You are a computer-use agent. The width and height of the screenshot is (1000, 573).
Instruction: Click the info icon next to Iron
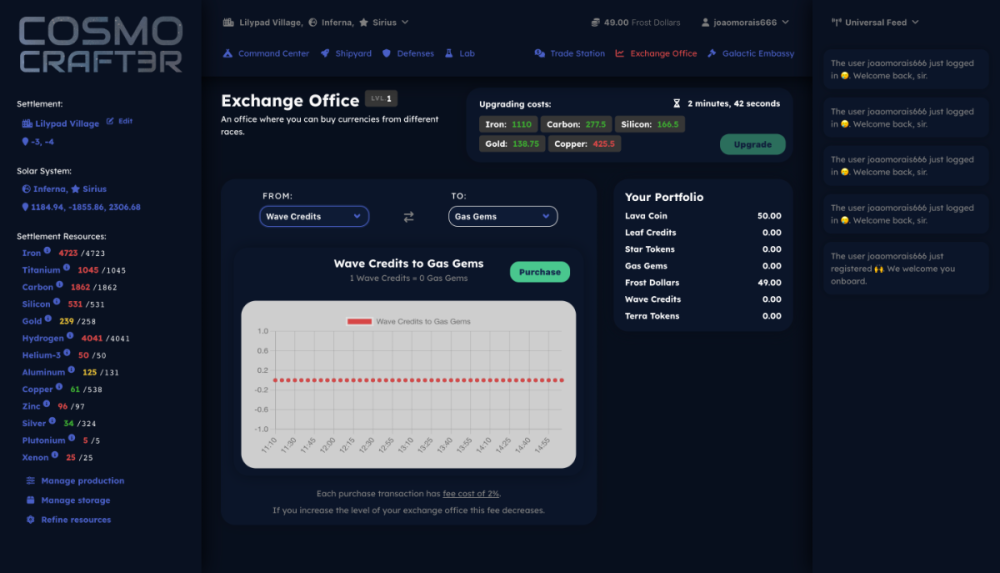click(x=49, y=252)
